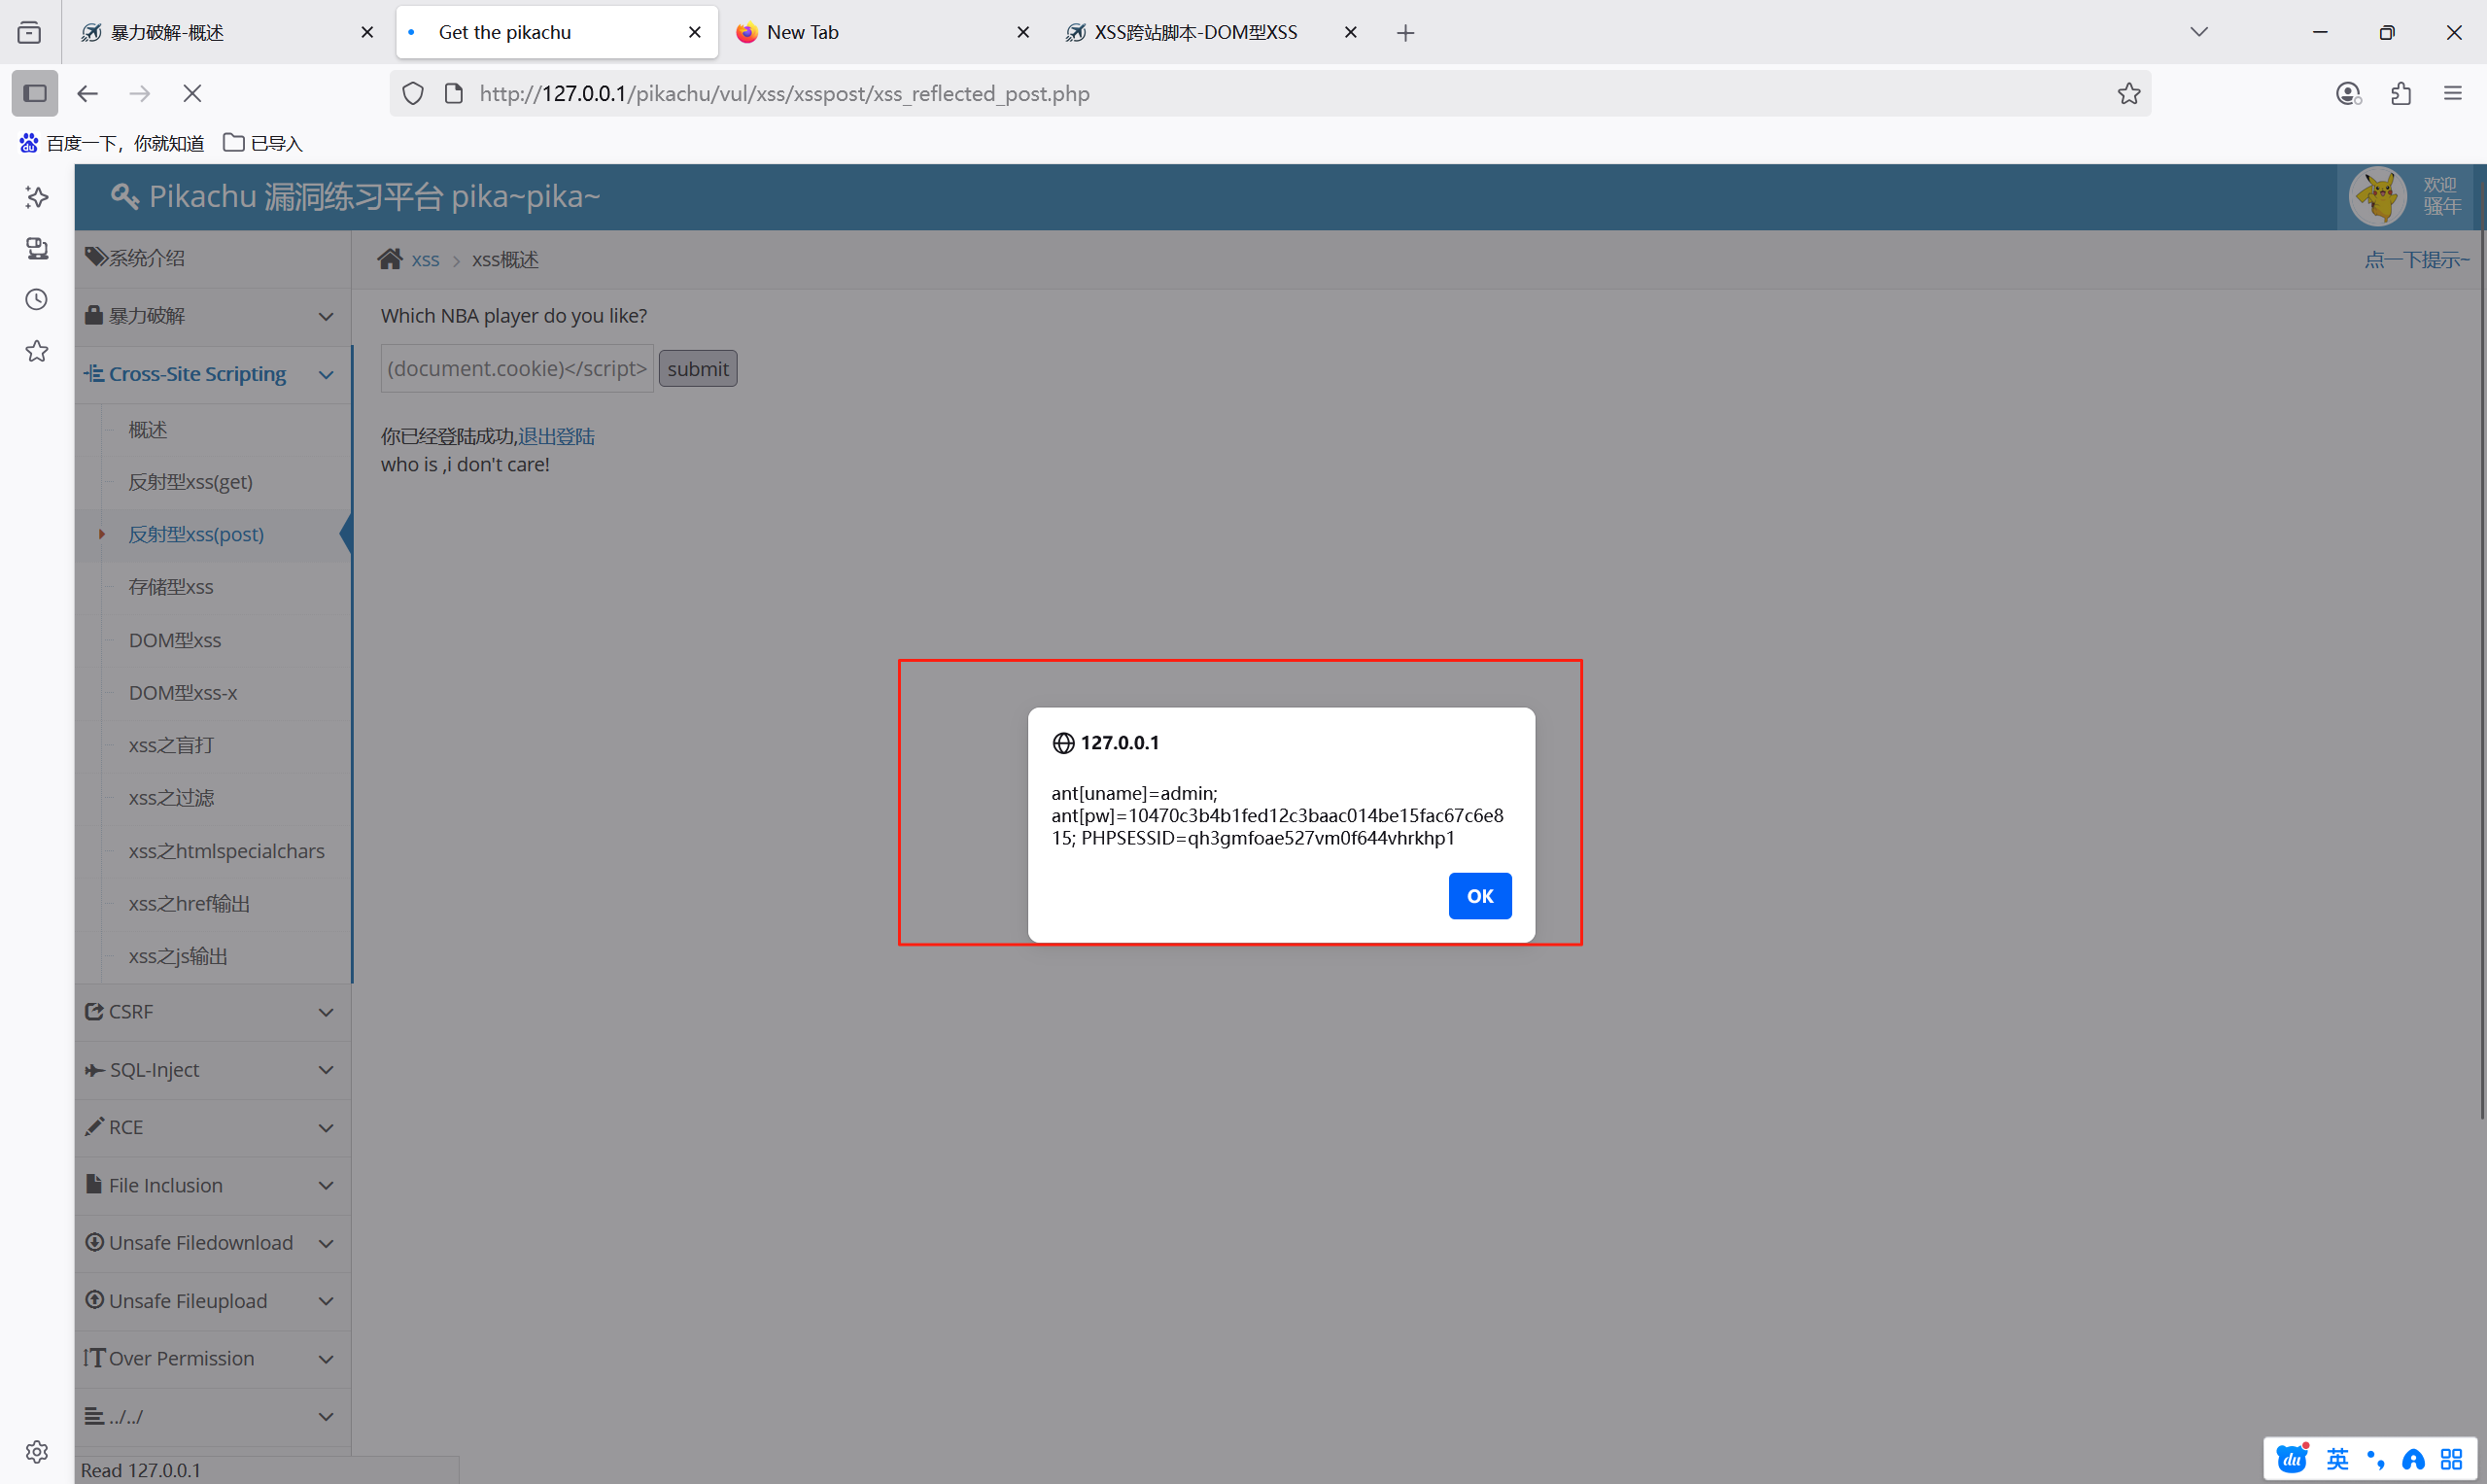Expand the 暴力破解 menu
Image resolution: width=2487 pixels, height=1484 pixels.
[213, 316]
